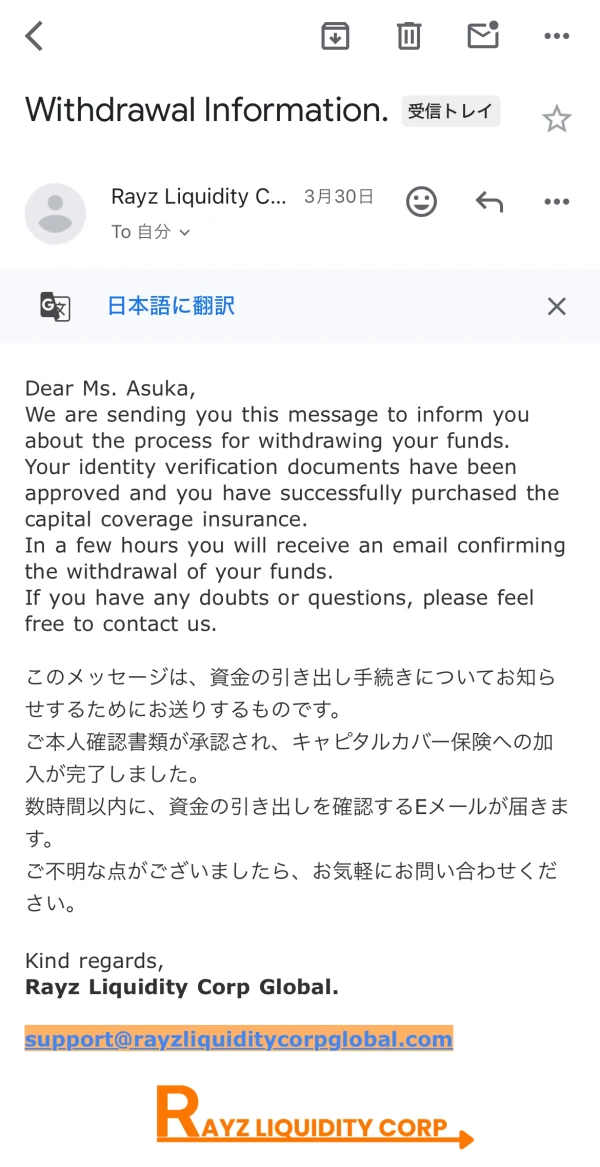600x1167 pixels.
Task: Tap the Withdrawal Information subject title
Action: pos(206,110)
